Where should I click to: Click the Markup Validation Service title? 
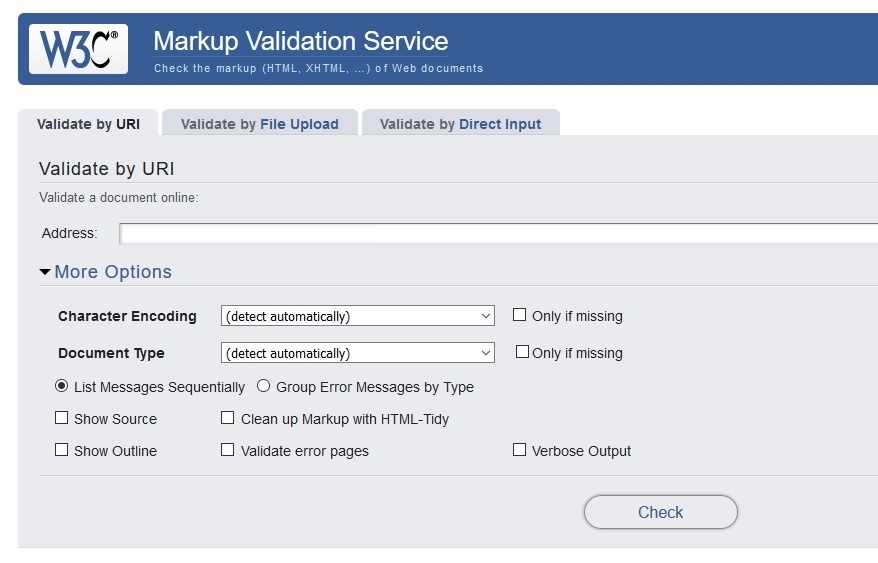click(301, 42)
